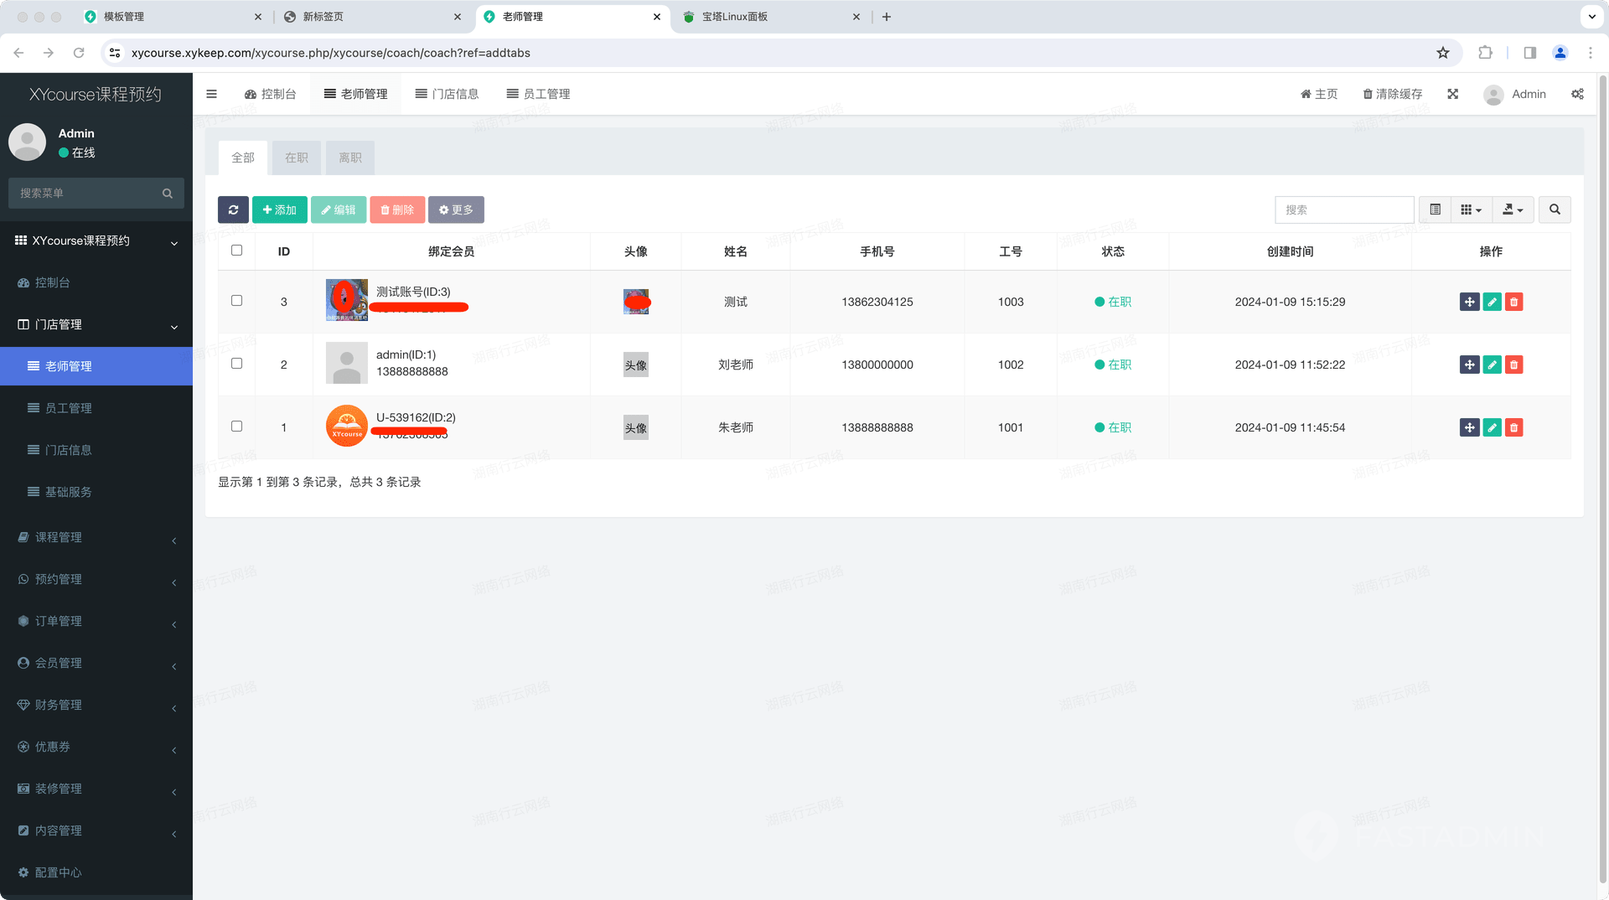1609x900 pixels.
Task: Bookmark page with the star icon
Action: (1443, 53)
